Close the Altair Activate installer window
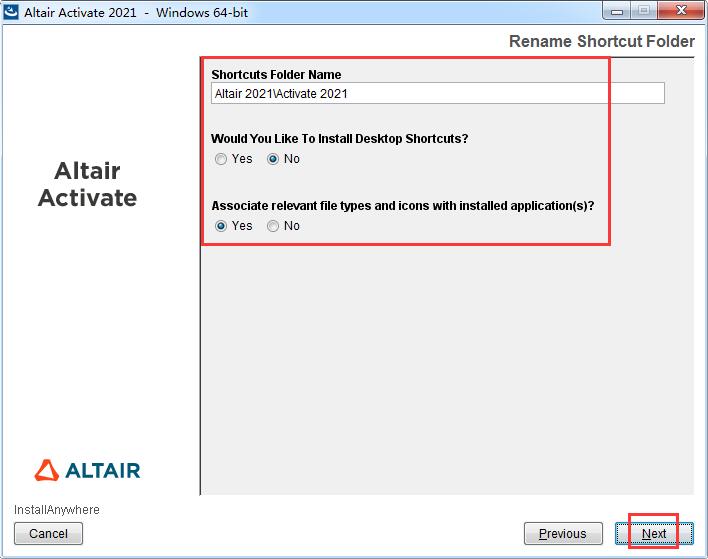 pos(681,11)
